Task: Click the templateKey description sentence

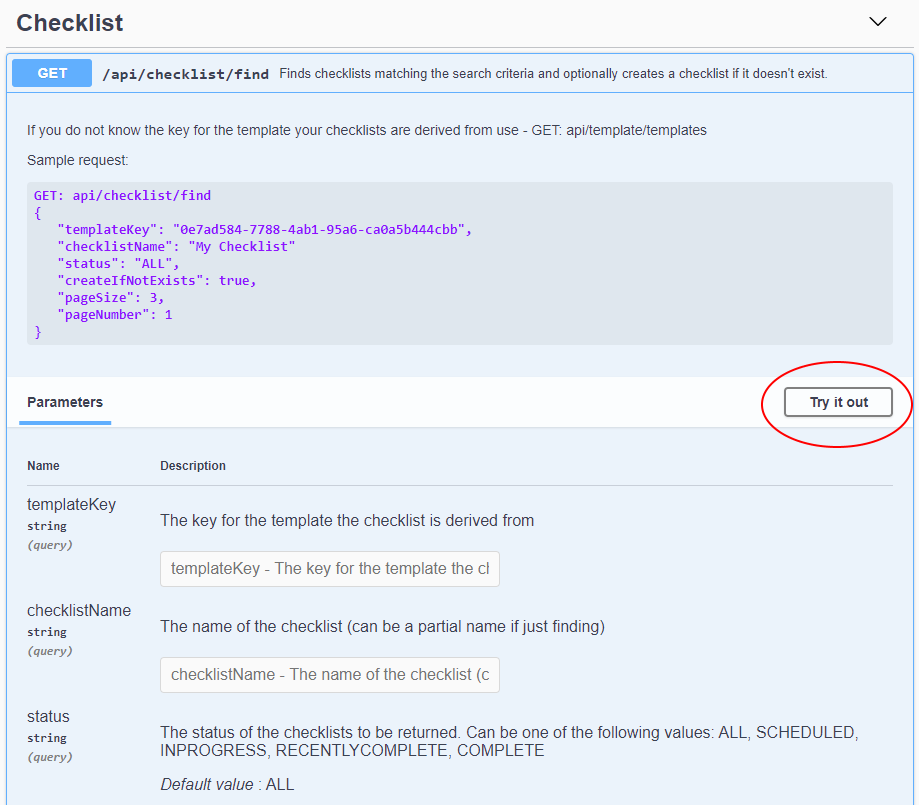Action: point(347,521)
